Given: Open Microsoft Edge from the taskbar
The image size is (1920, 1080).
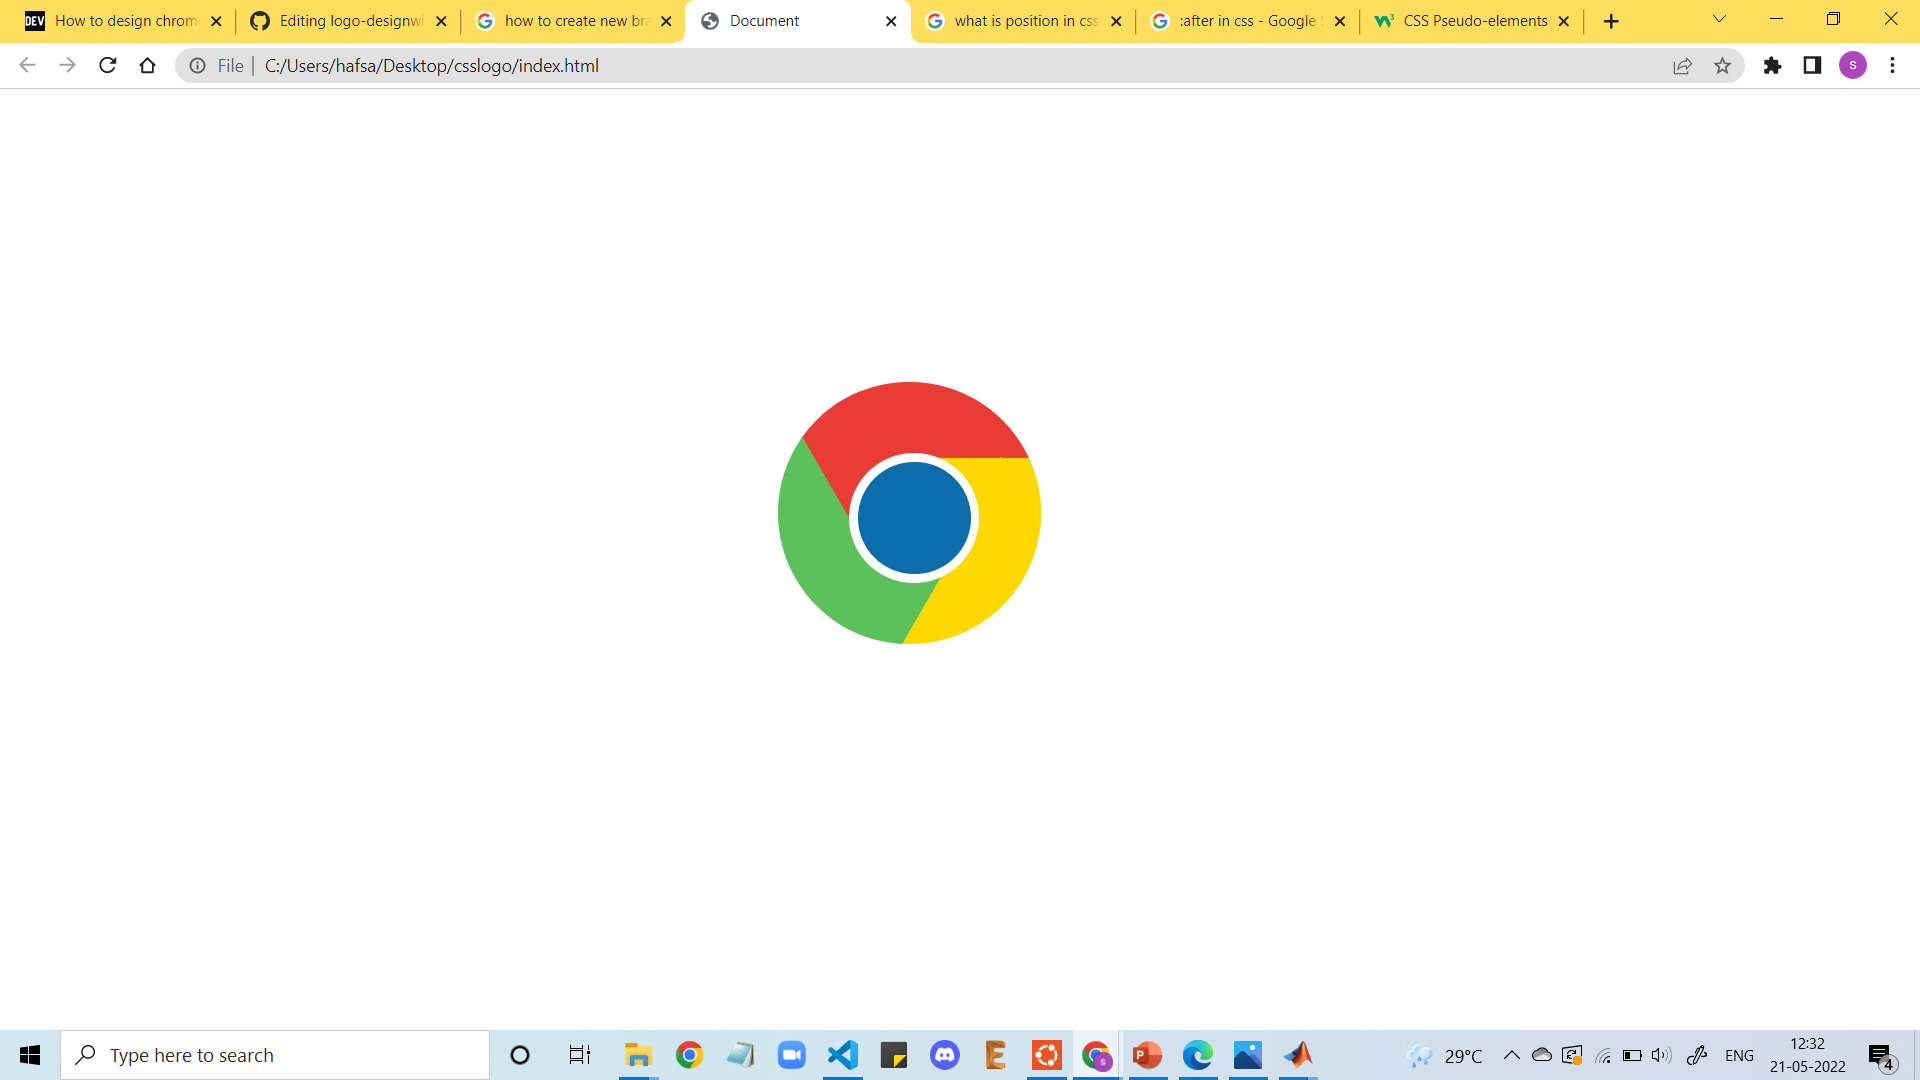Looking at the screenshot, I should coord(1198,1054).
